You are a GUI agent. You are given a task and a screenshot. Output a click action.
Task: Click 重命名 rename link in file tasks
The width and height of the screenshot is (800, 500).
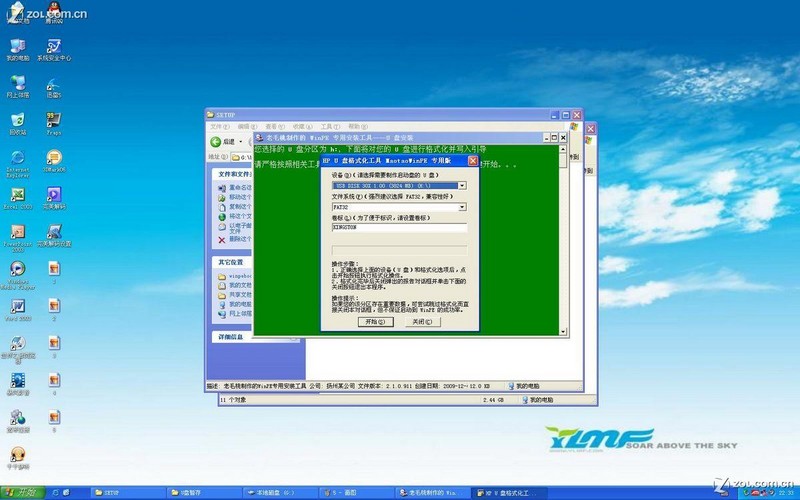pyautogui.click(x=240, y=188)
